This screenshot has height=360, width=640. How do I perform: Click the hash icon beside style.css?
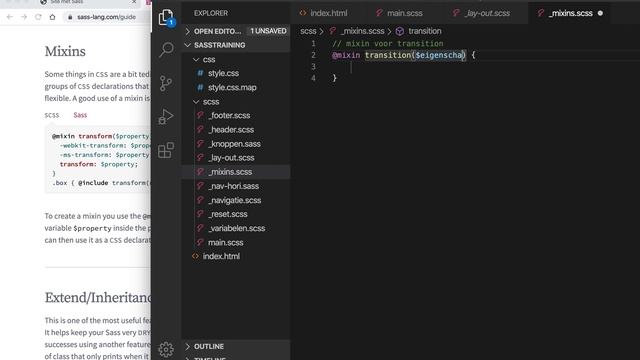(200, 73)
